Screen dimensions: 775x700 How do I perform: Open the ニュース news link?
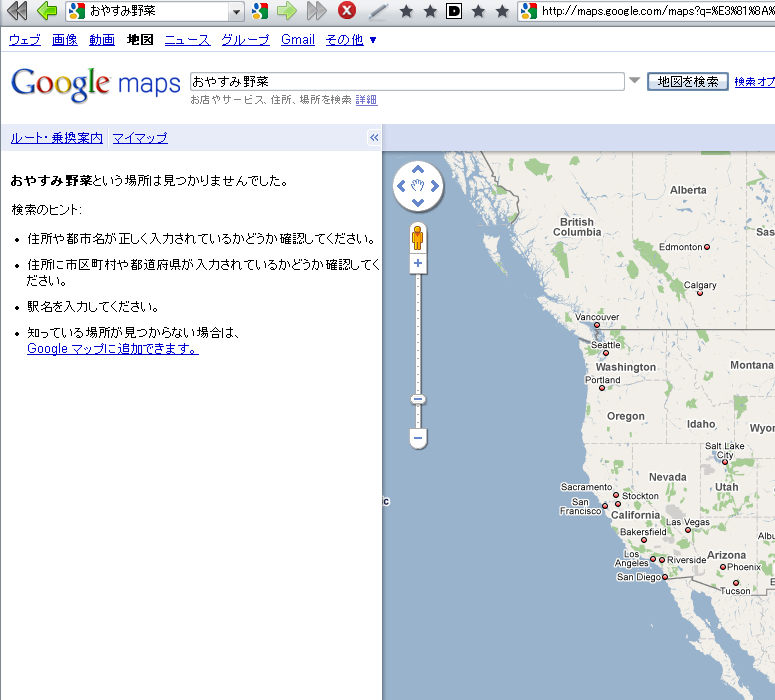tap(187, 40)
